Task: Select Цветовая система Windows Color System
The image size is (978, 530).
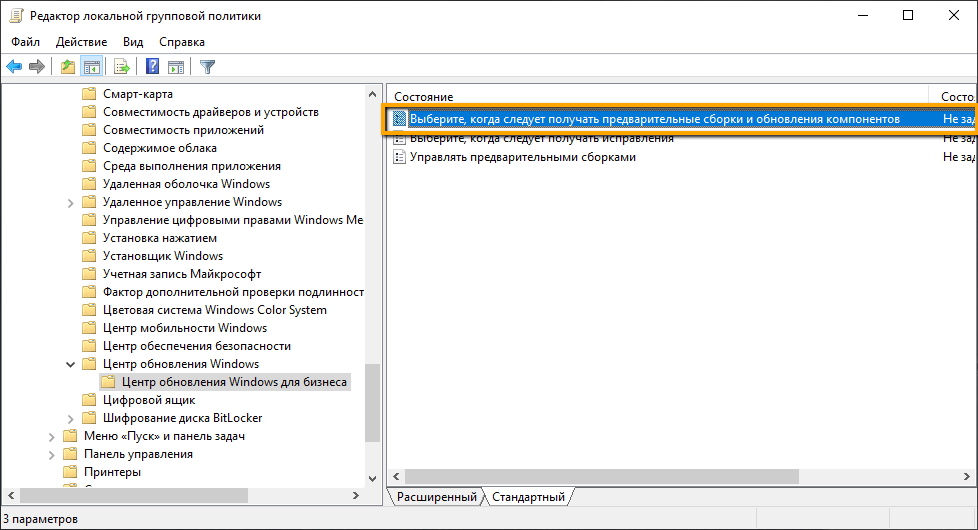Action: pyautogui.click(x=215, y=310)
